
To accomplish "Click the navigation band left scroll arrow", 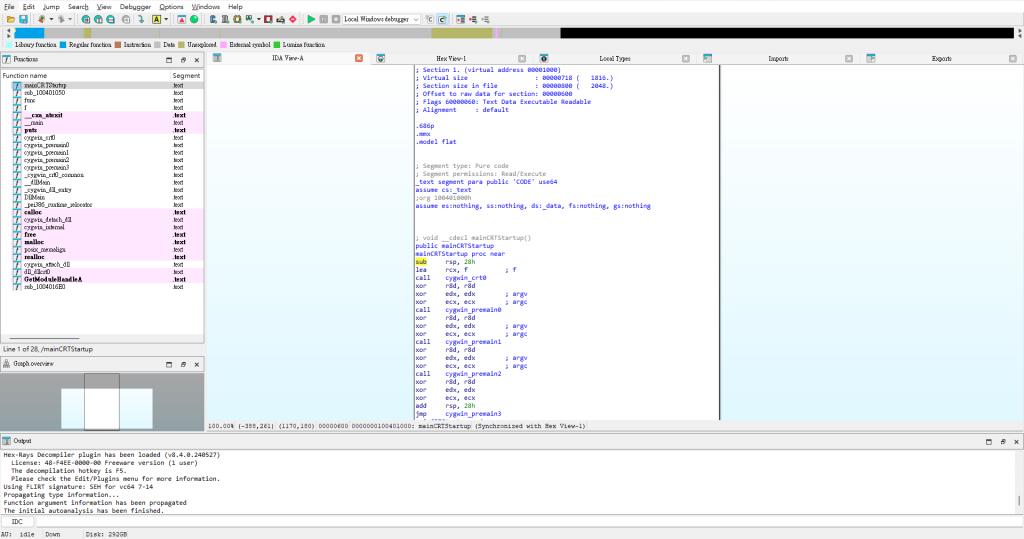I will pos(8,33).
